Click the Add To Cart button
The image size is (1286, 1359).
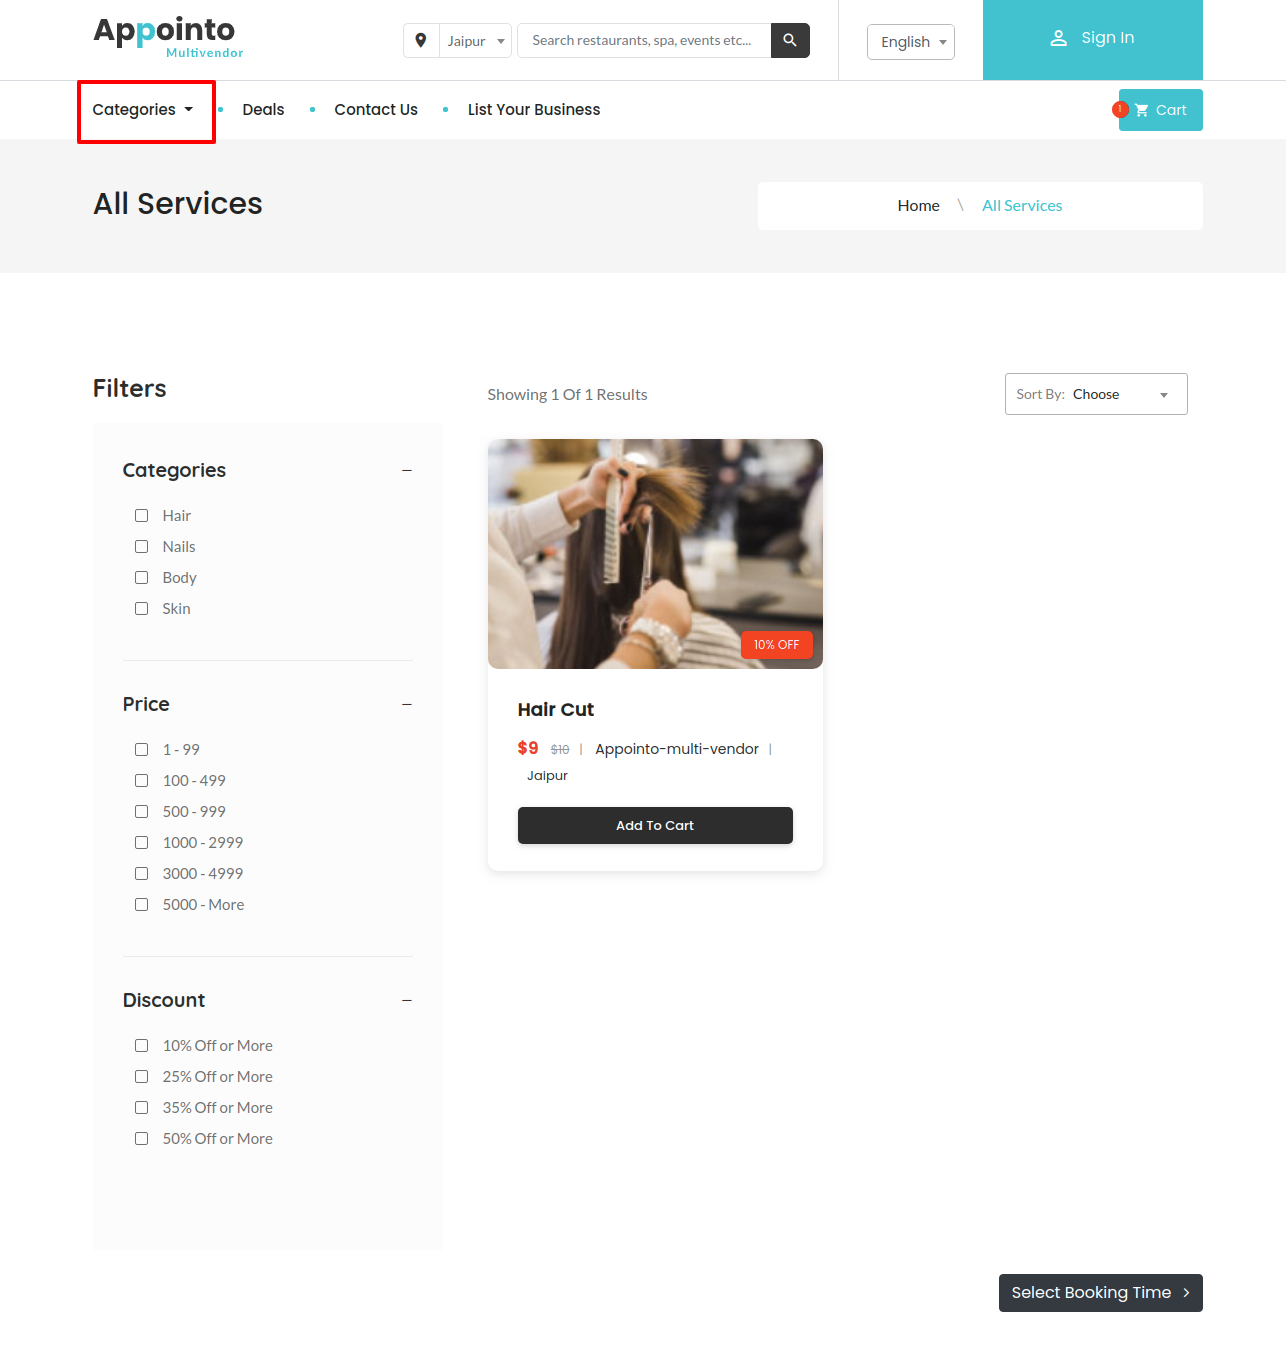(655, 825)
